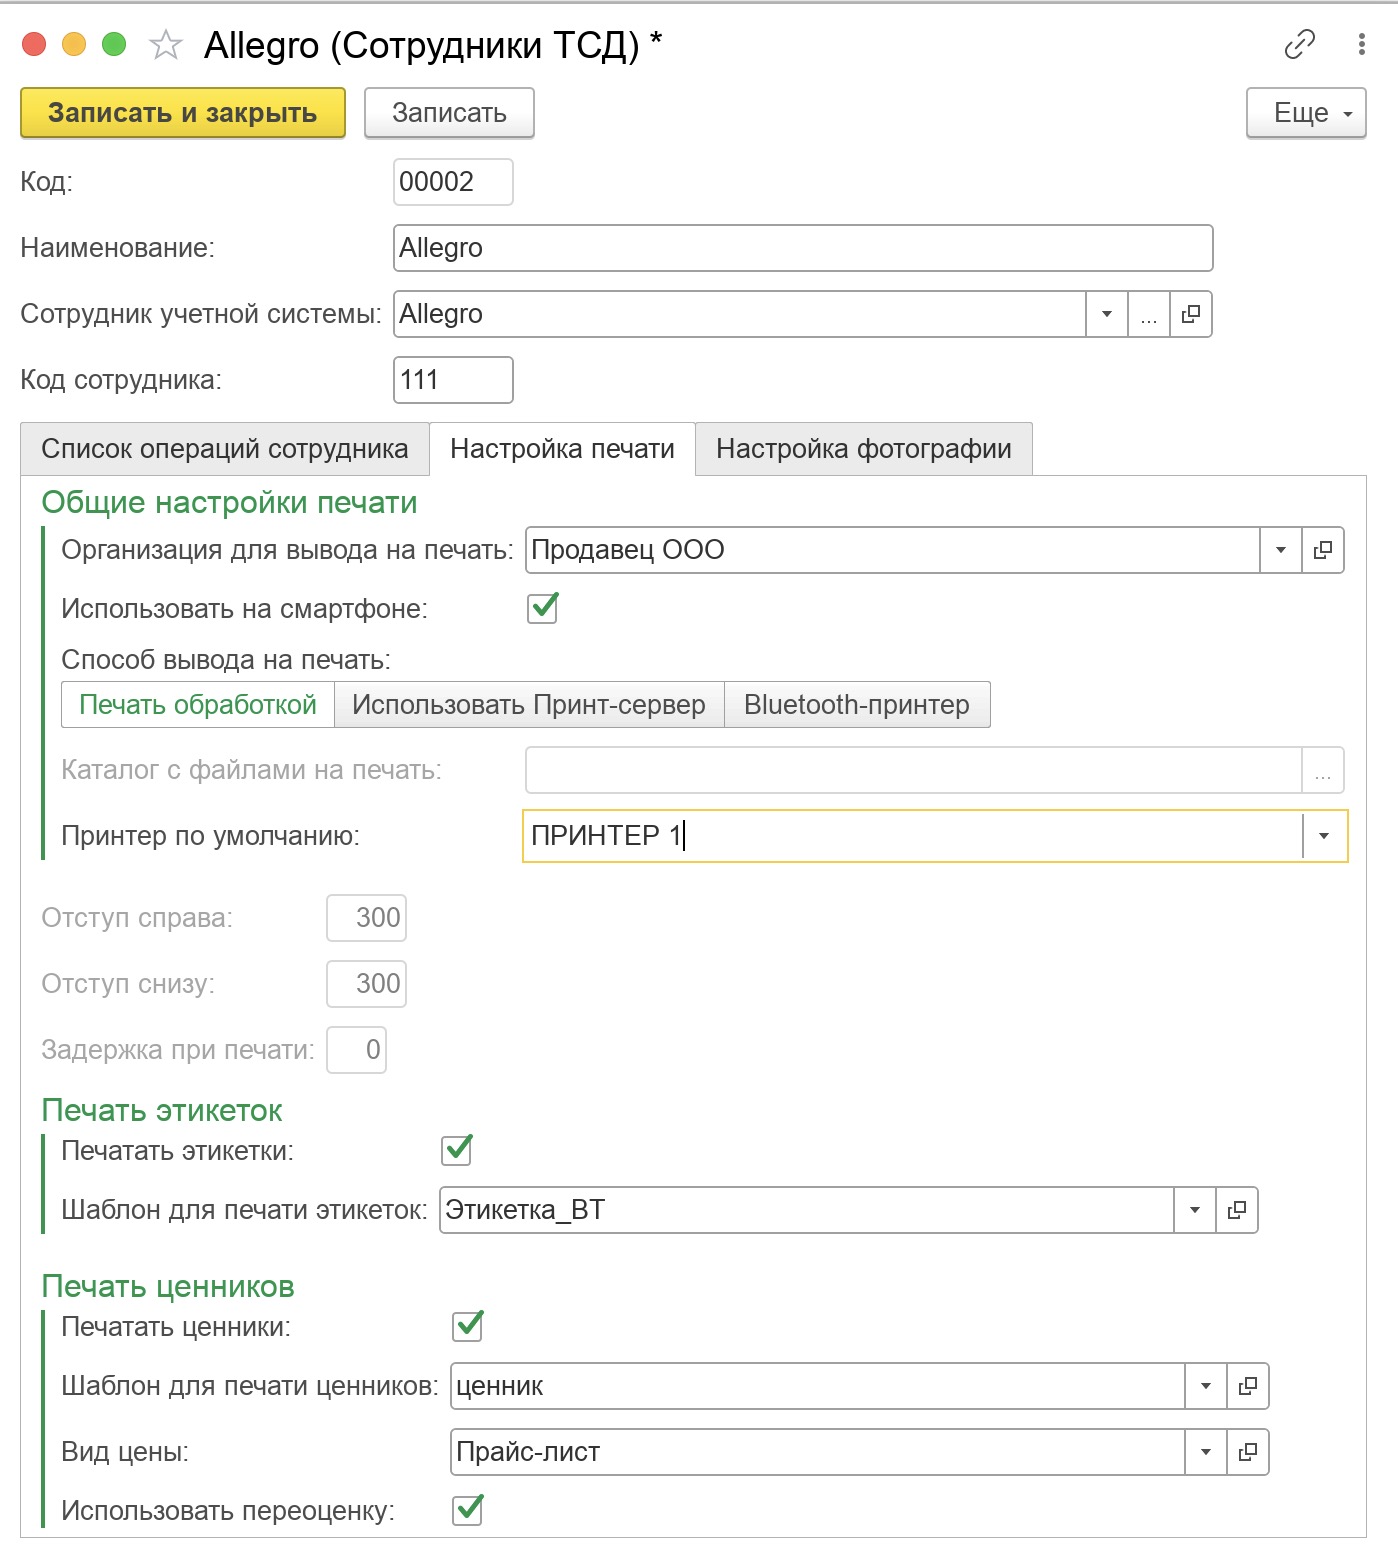Click the Код field with 00002
The image size is (1398, 1548).
[x=453, y=182]
